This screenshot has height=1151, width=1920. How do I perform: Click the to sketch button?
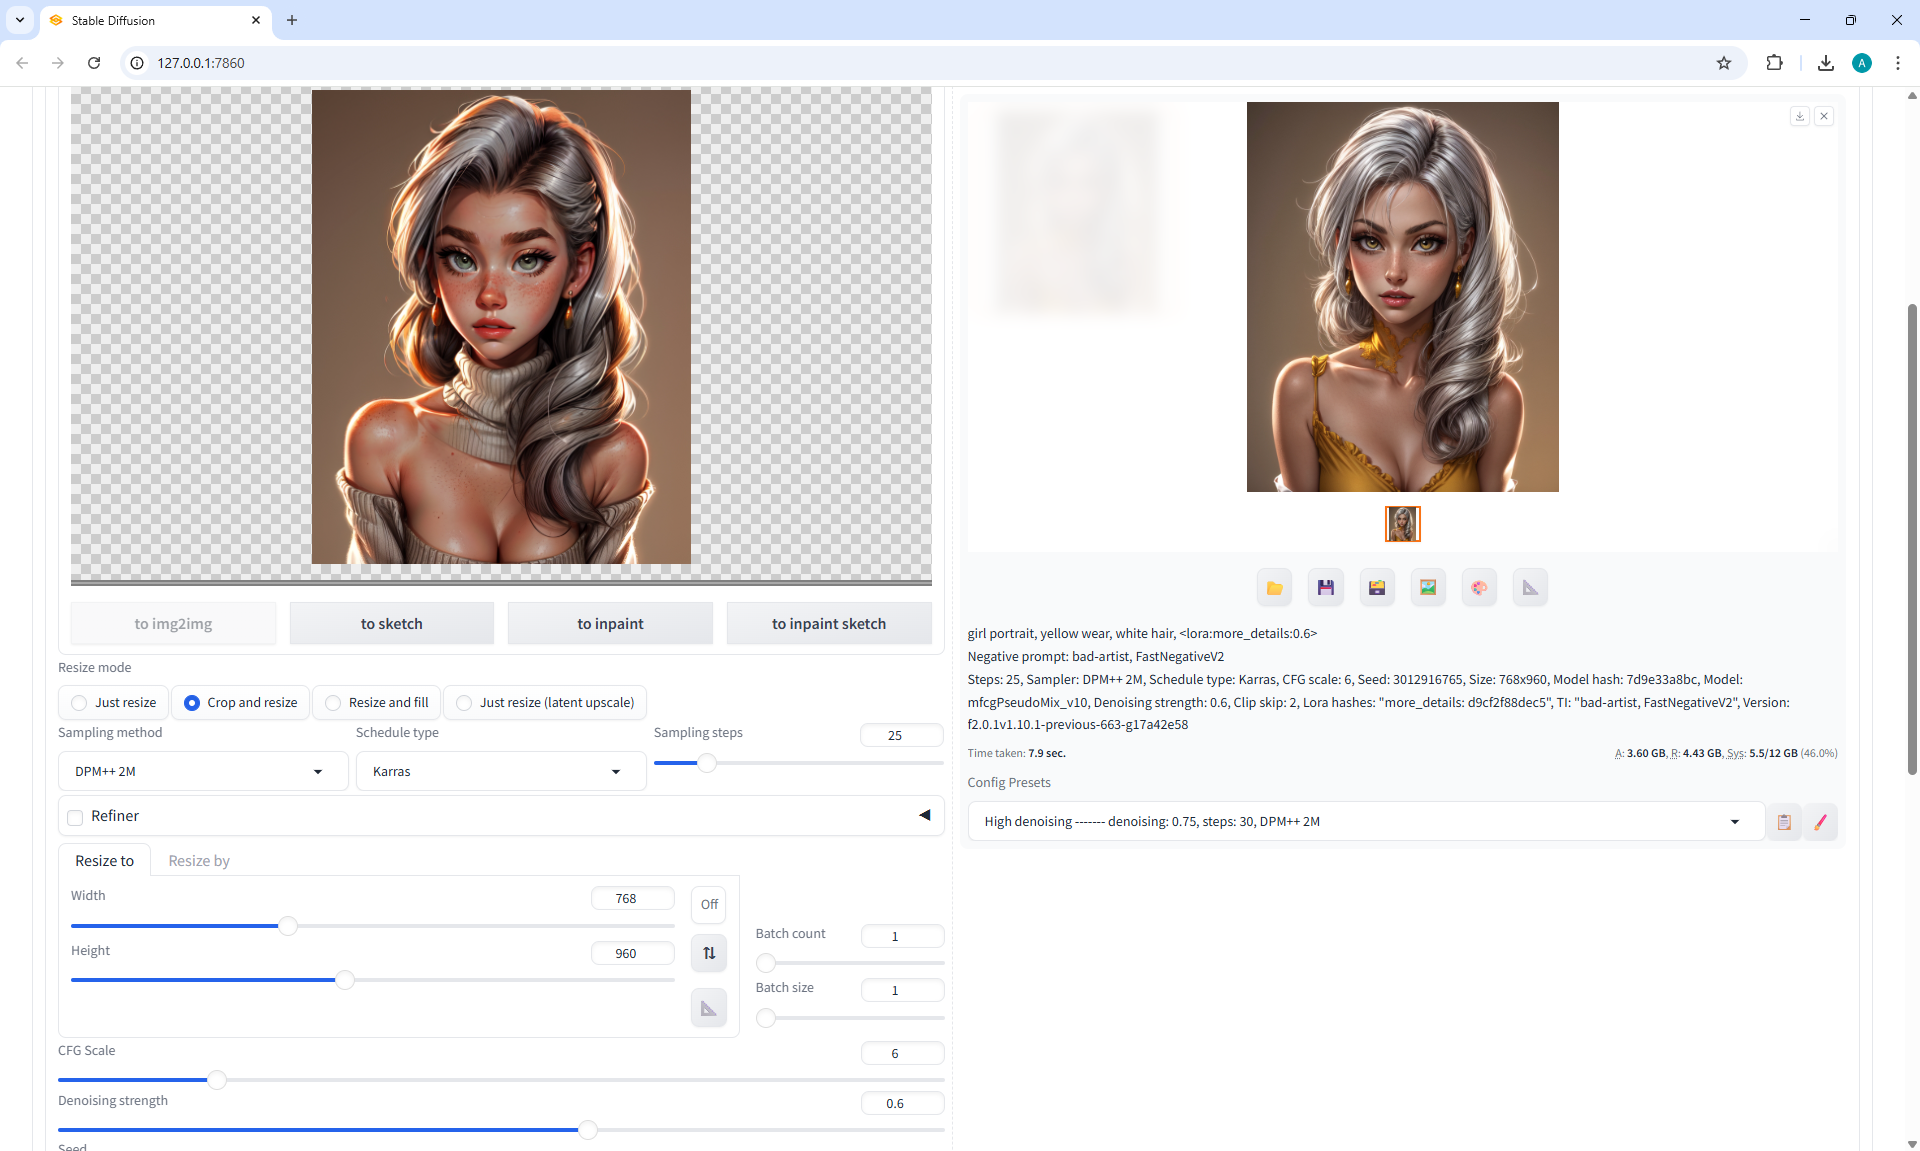click(x=391, y=624)
